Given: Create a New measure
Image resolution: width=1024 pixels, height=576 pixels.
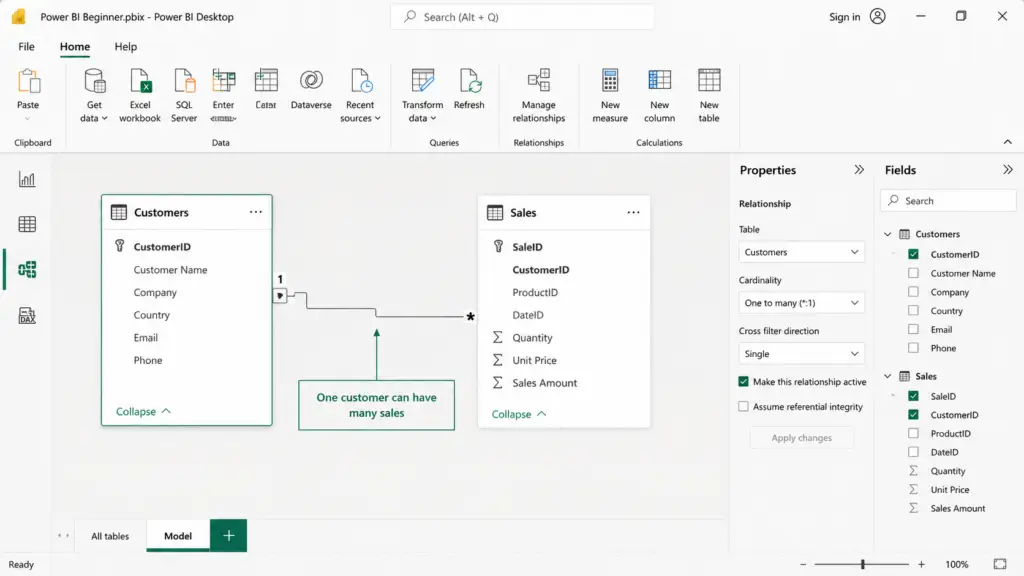Looking at the screenshot, I should (610, 96).
